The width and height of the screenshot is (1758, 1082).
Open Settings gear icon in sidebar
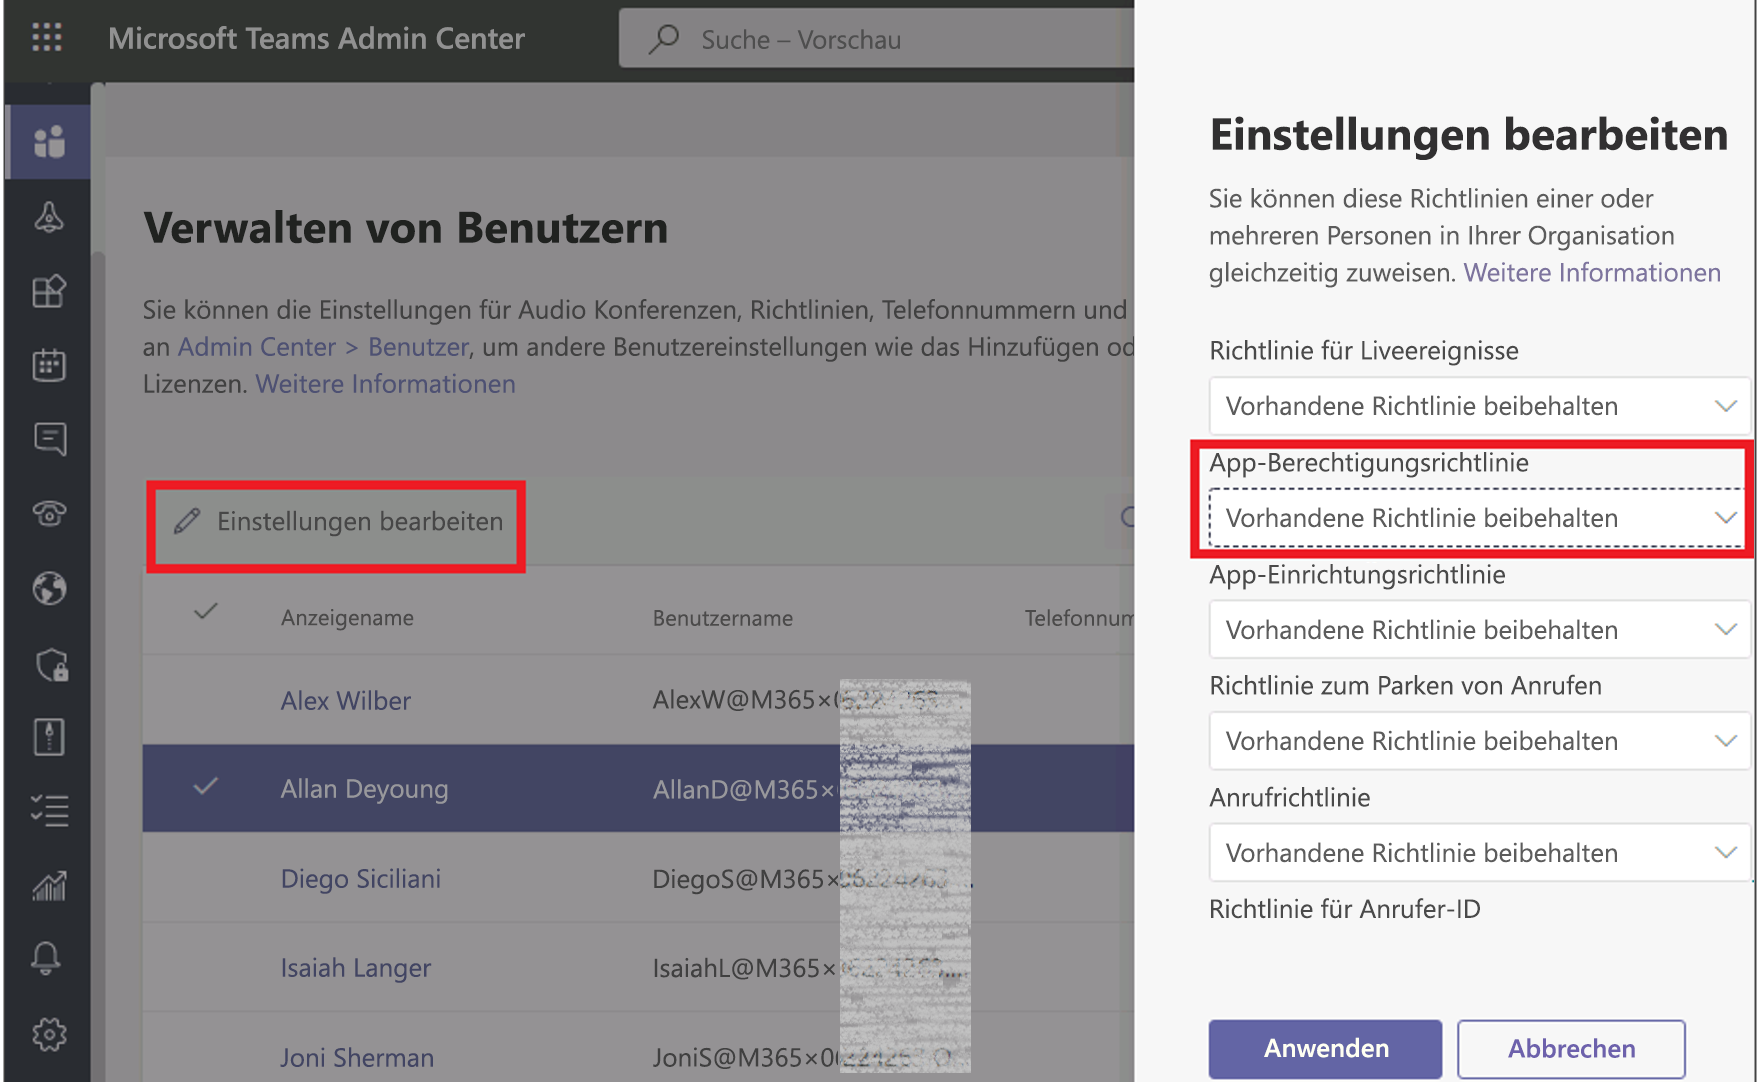pyautogui.click(x=49, y=1034)
